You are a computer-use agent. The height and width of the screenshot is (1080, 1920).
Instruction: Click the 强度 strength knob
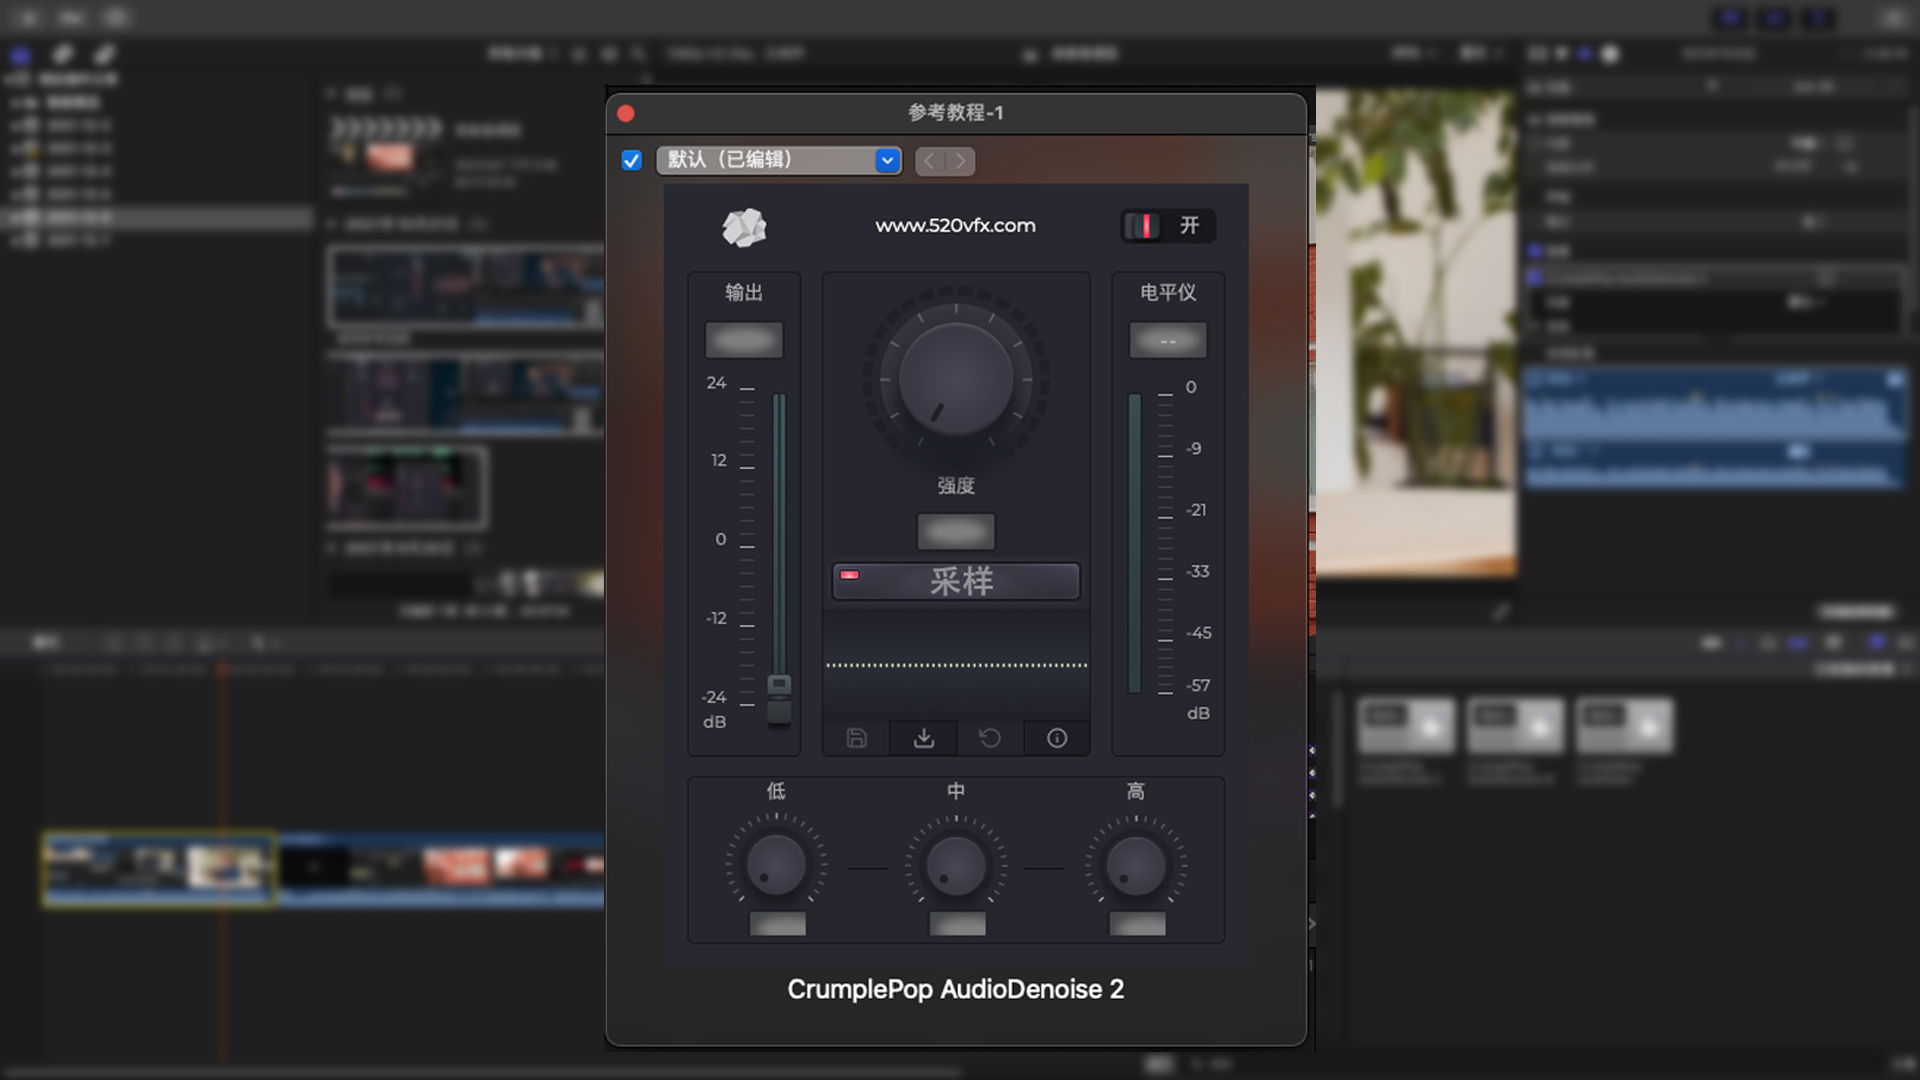[x=956, y=379]
